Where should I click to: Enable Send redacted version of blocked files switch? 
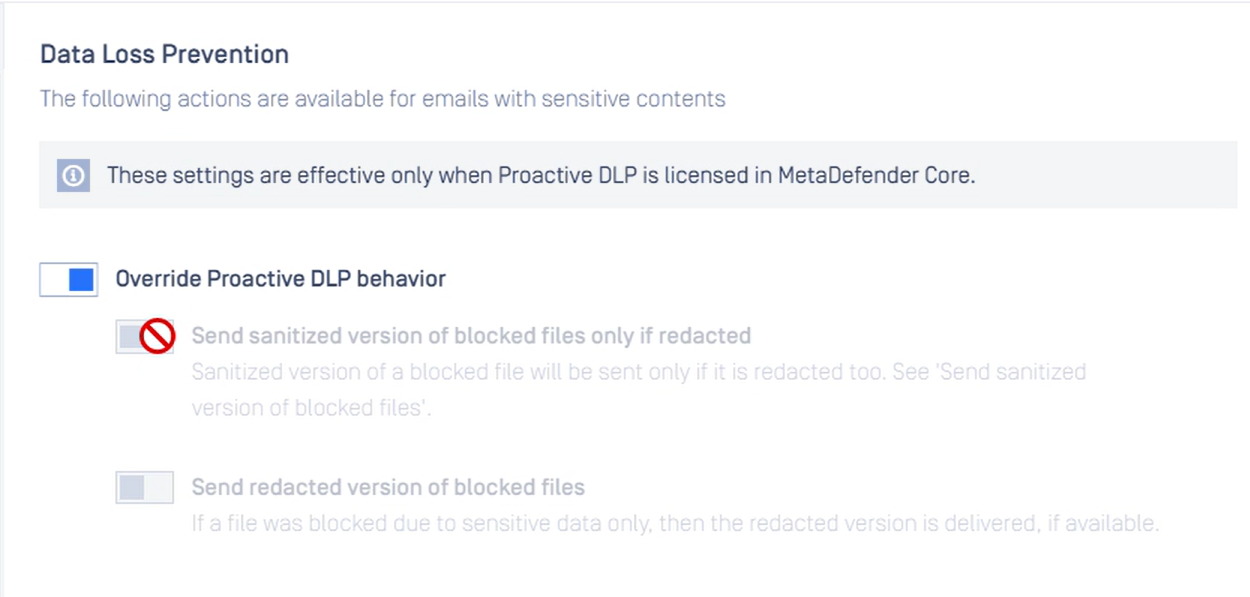coord(145,487)
